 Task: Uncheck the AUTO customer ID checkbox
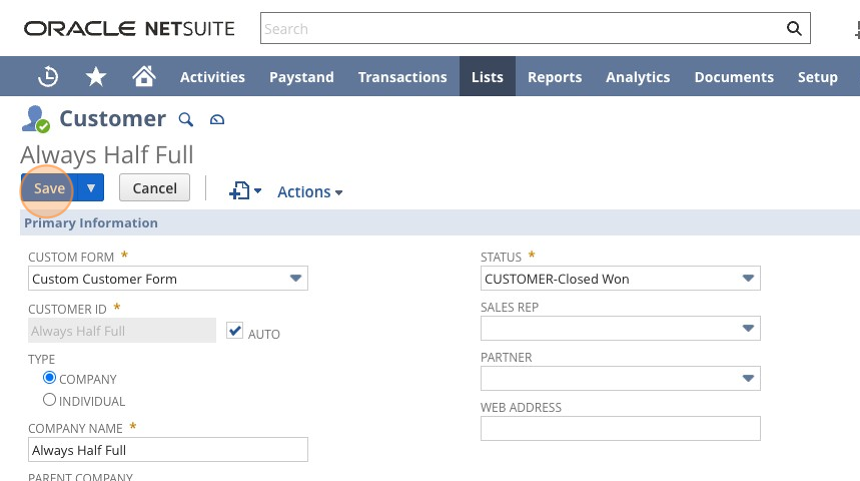(x=235, y=331)
